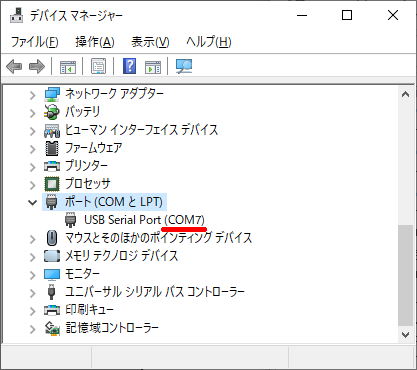Expand the ヒューマン インターフェイス デバイス node

(33, 131)
